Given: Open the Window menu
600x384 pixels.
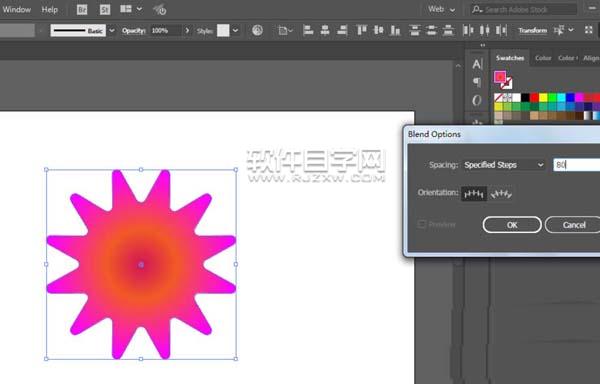Looking at the screenshot, I should [x=16, y=10].
